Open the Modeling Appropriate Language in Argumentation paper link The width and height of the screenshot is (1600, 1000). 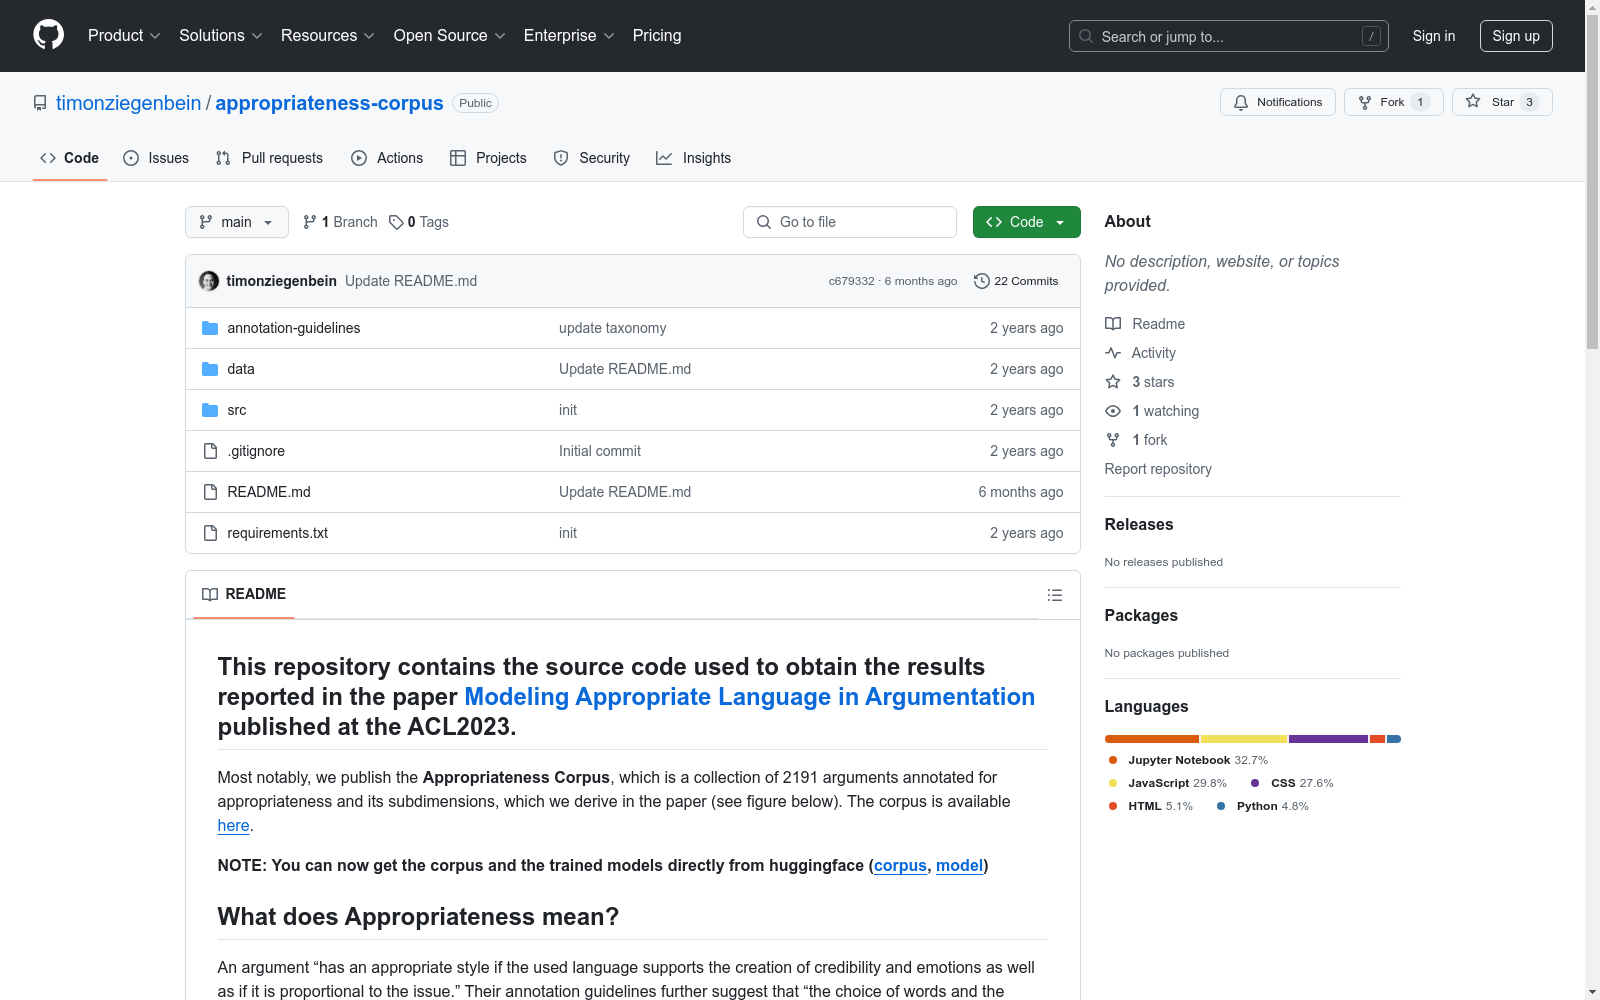click(x=750, y=697)
